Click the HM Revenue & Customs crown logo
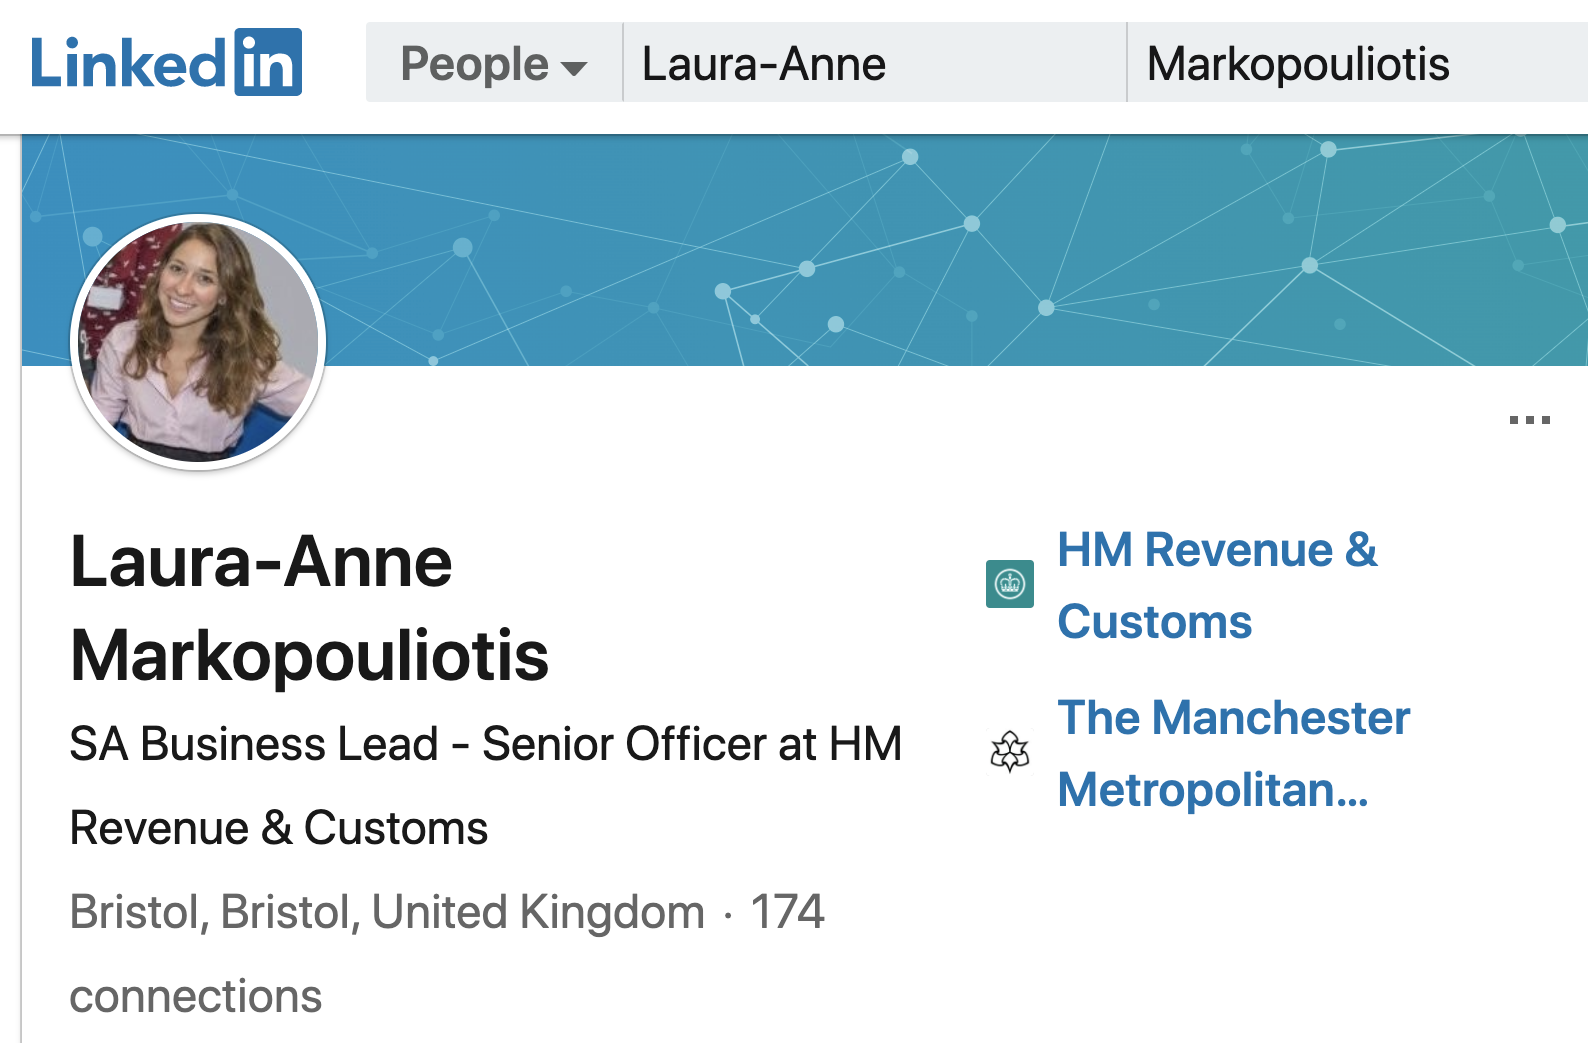1588x1043 pixels. pyautogui.click(x=1010, y=584)
